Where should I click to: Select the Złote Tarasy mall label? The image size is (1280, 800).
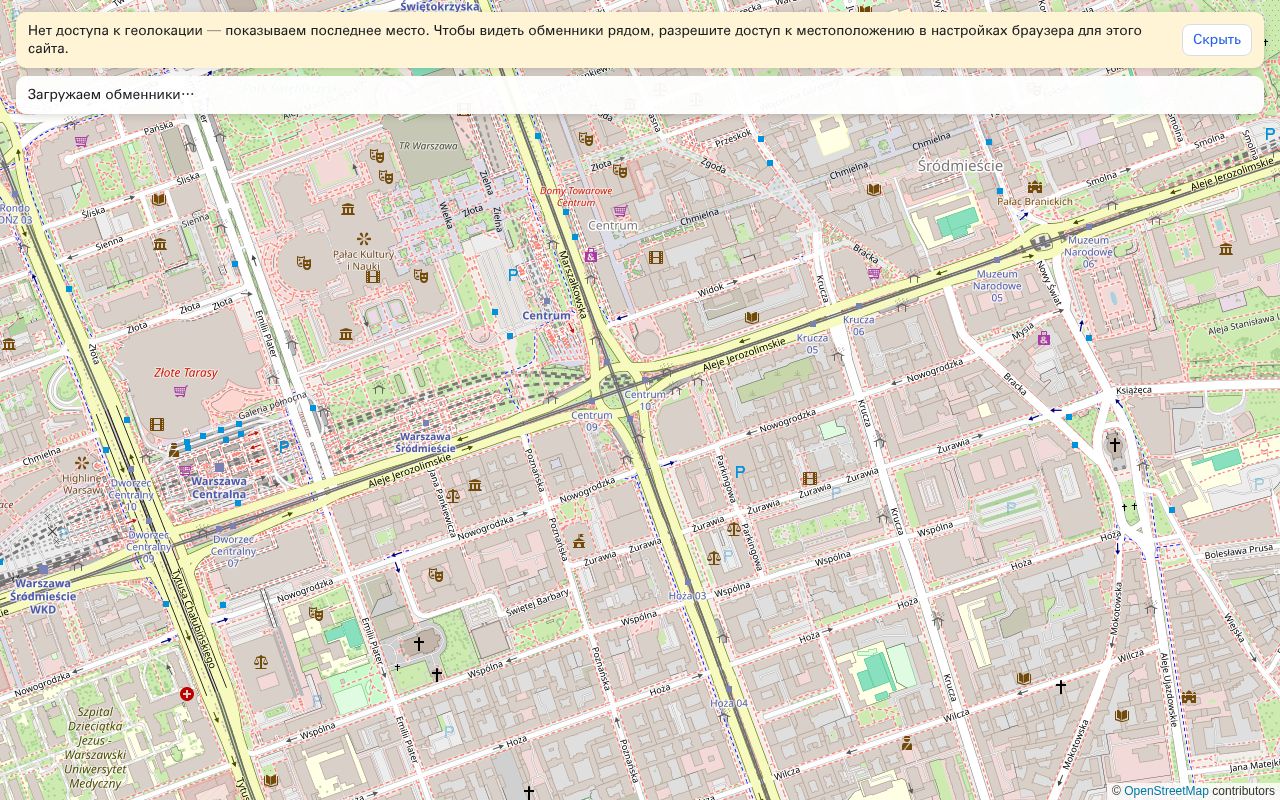[186, 373]
